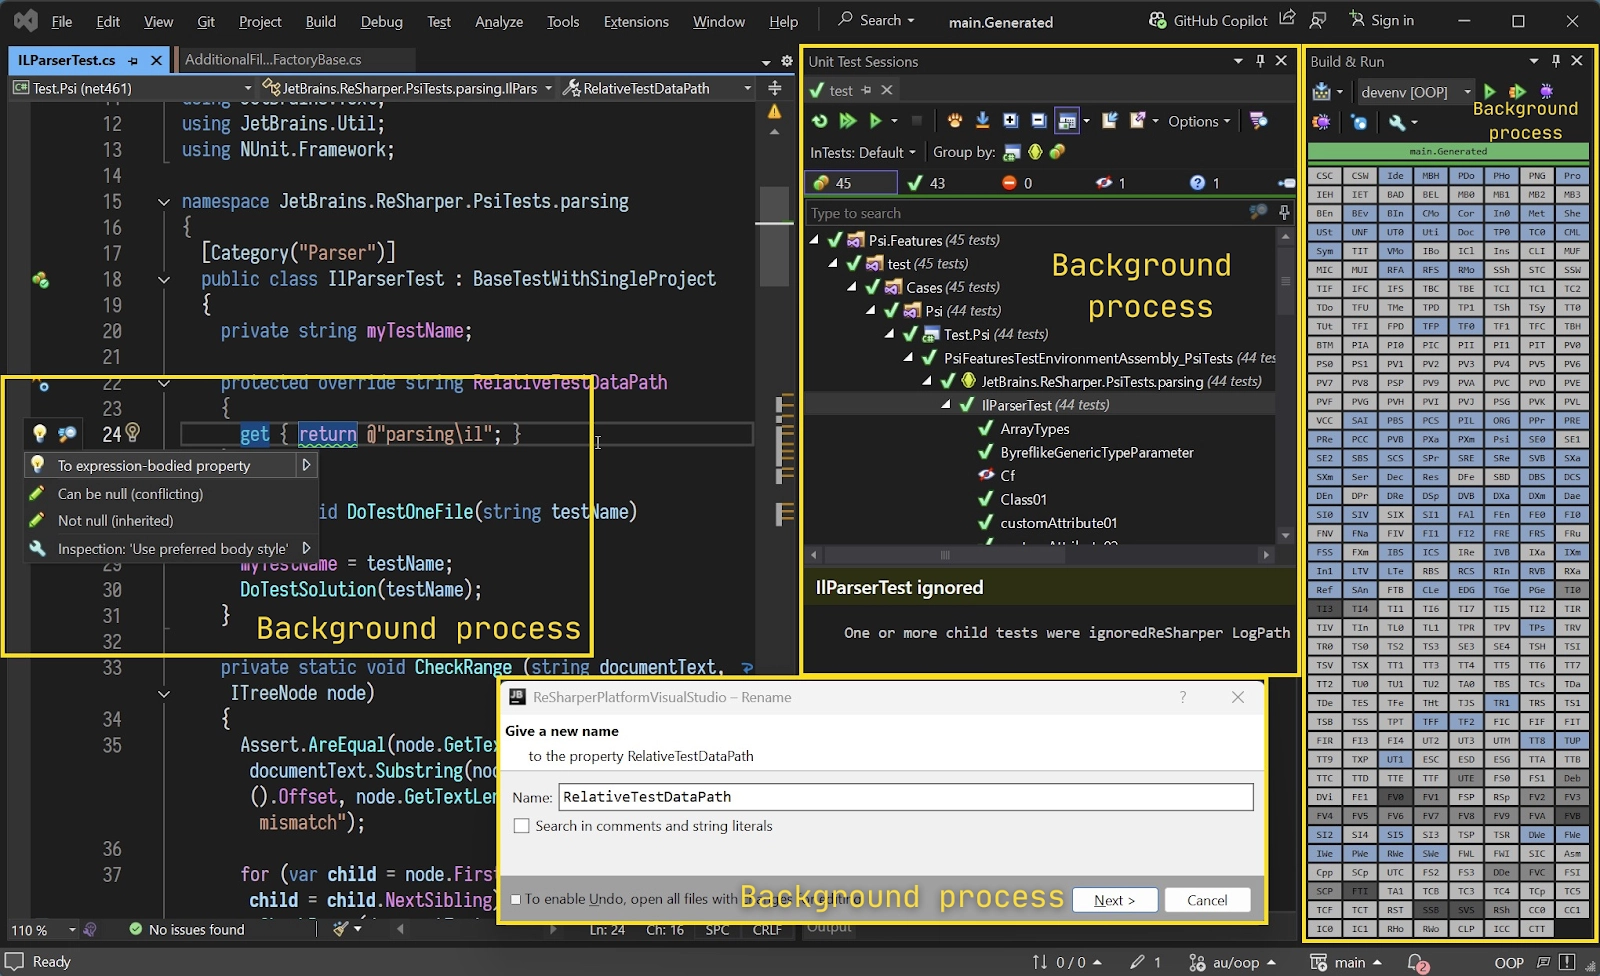Screen dimensions: 1600x976
Task: Click the blue minus Collapse All icon
Action: pos(1039,121)
